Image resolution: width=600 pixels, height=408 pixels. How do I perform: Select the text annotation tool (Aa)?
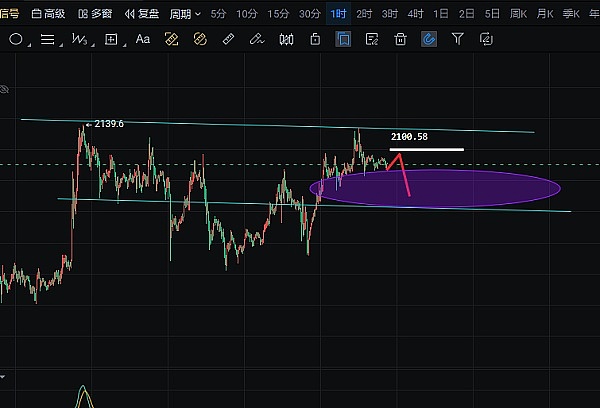coord(142,39)
